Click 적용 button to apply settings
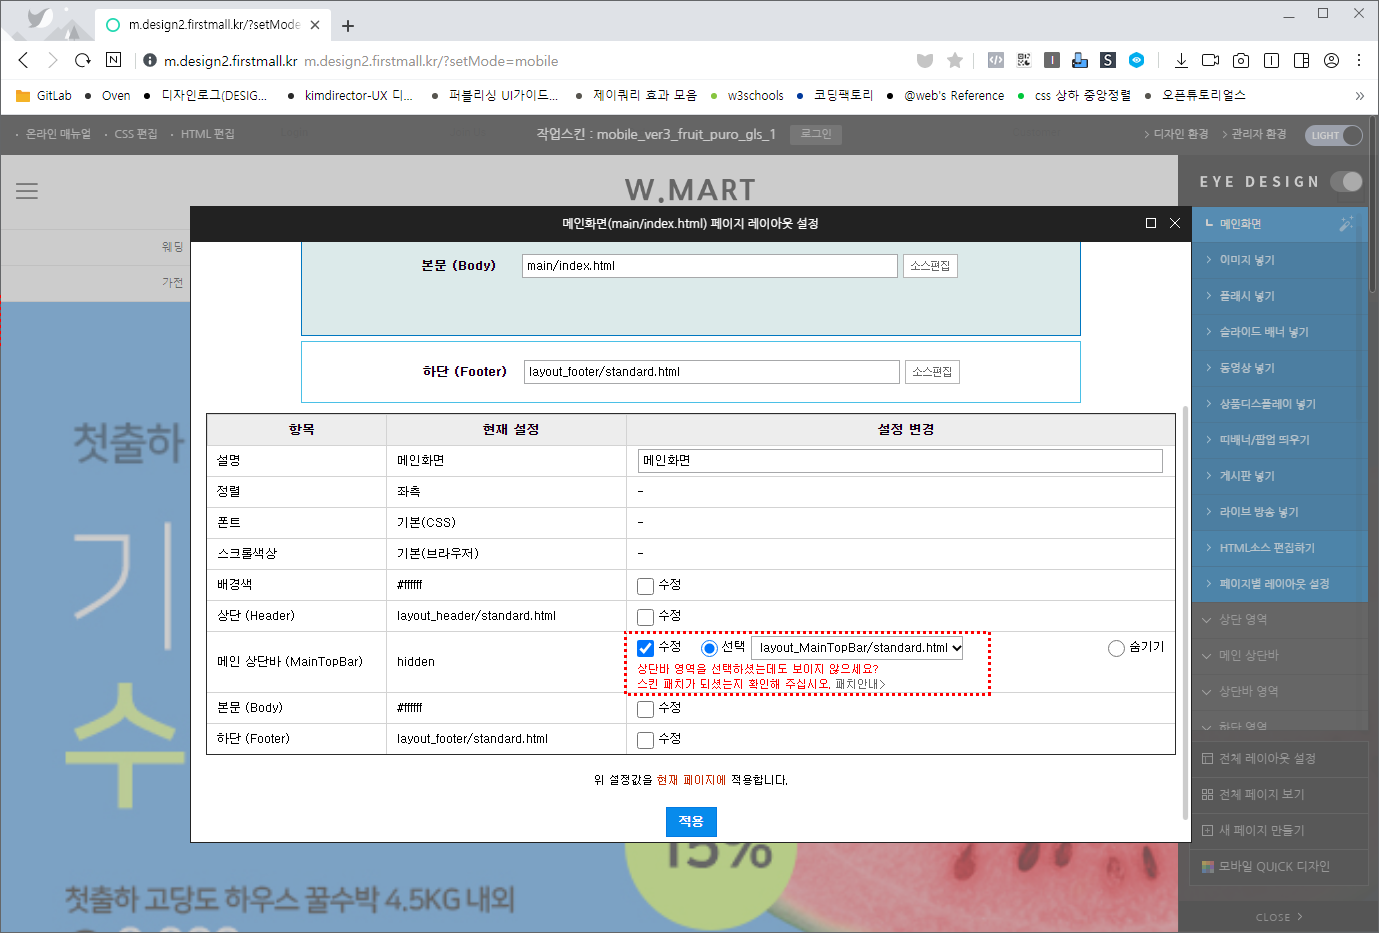The image size is (1379, 933). click(691, 822)
